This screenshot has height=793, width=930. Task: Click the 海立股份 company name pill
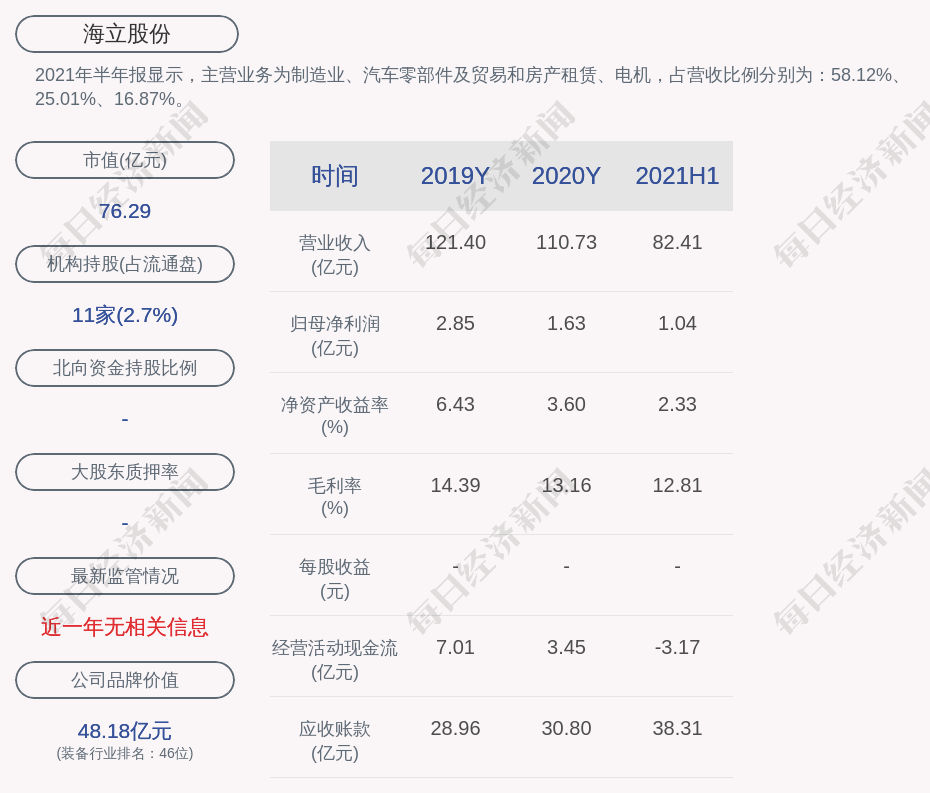coord(126,34)
